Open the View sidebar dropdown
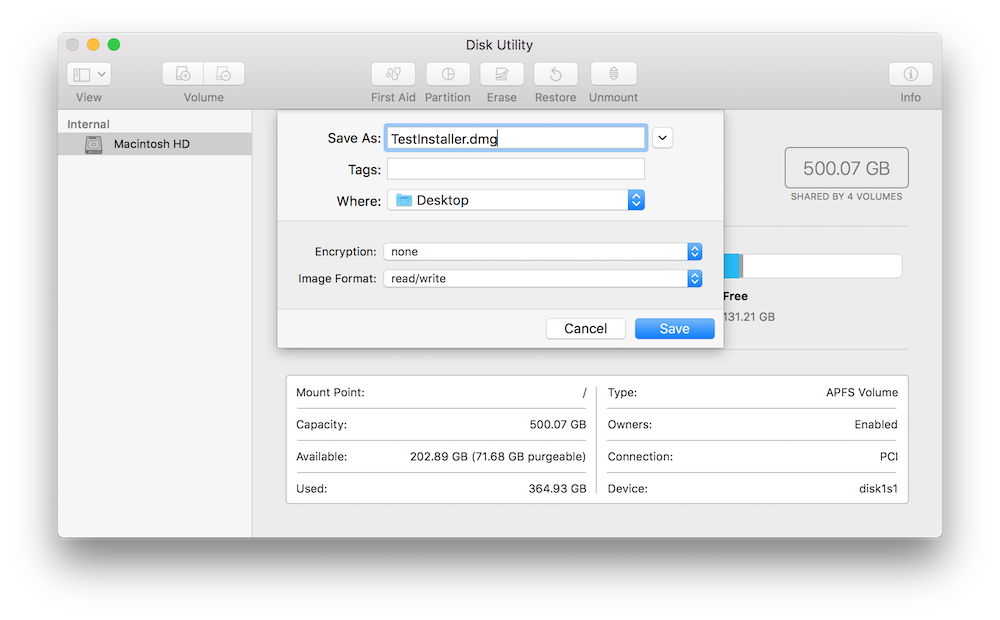Image resolution: width=1000 pixels, height=620 pixels. [x=89, y=74]
